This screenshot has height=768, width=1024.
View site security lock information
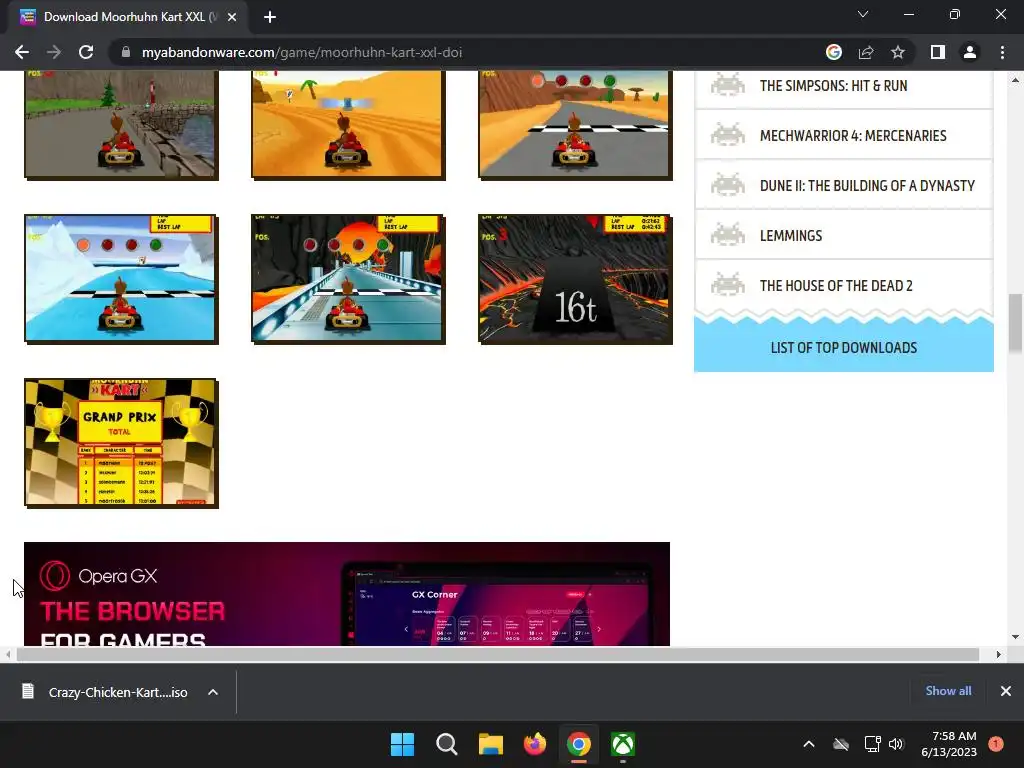(126, 52)
